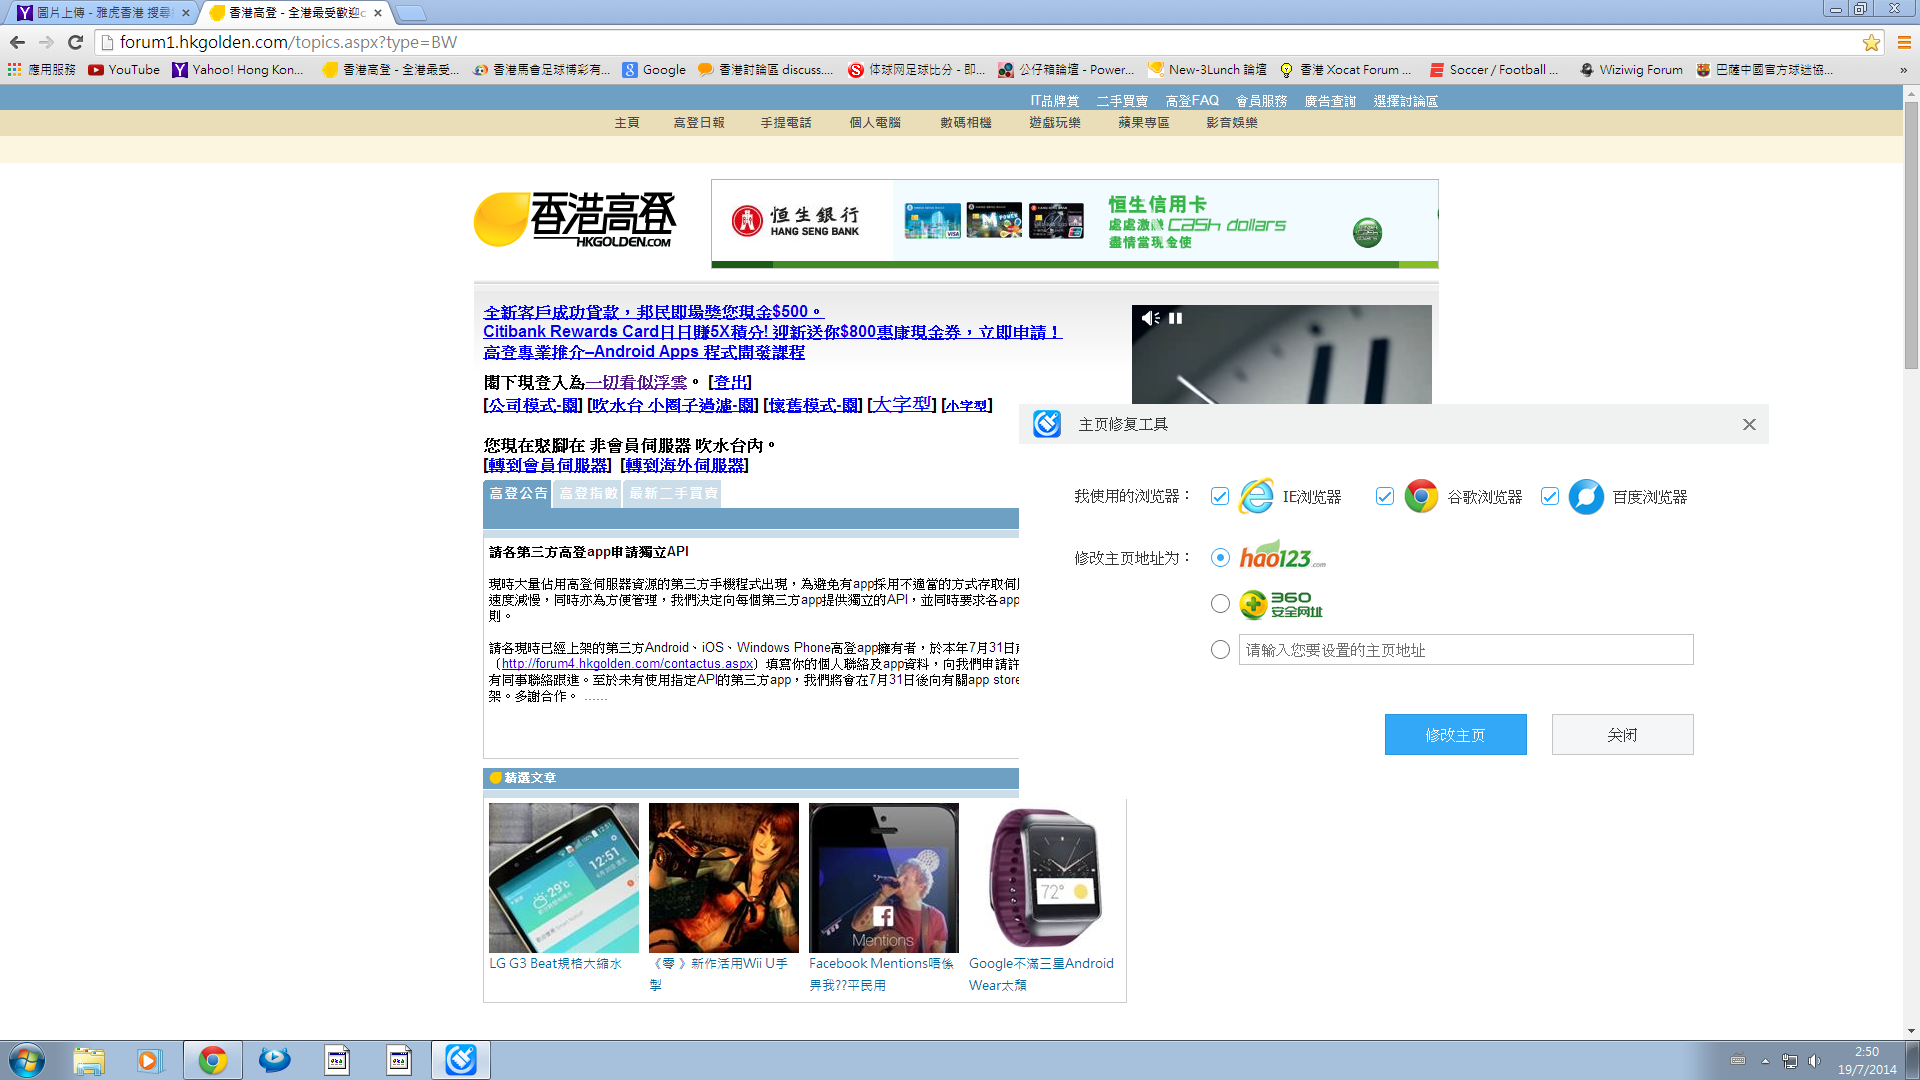The width and height of the screenshot is (1920, 1080).
Task: Open the Windows Start menu
Action: click(26, 1060)
